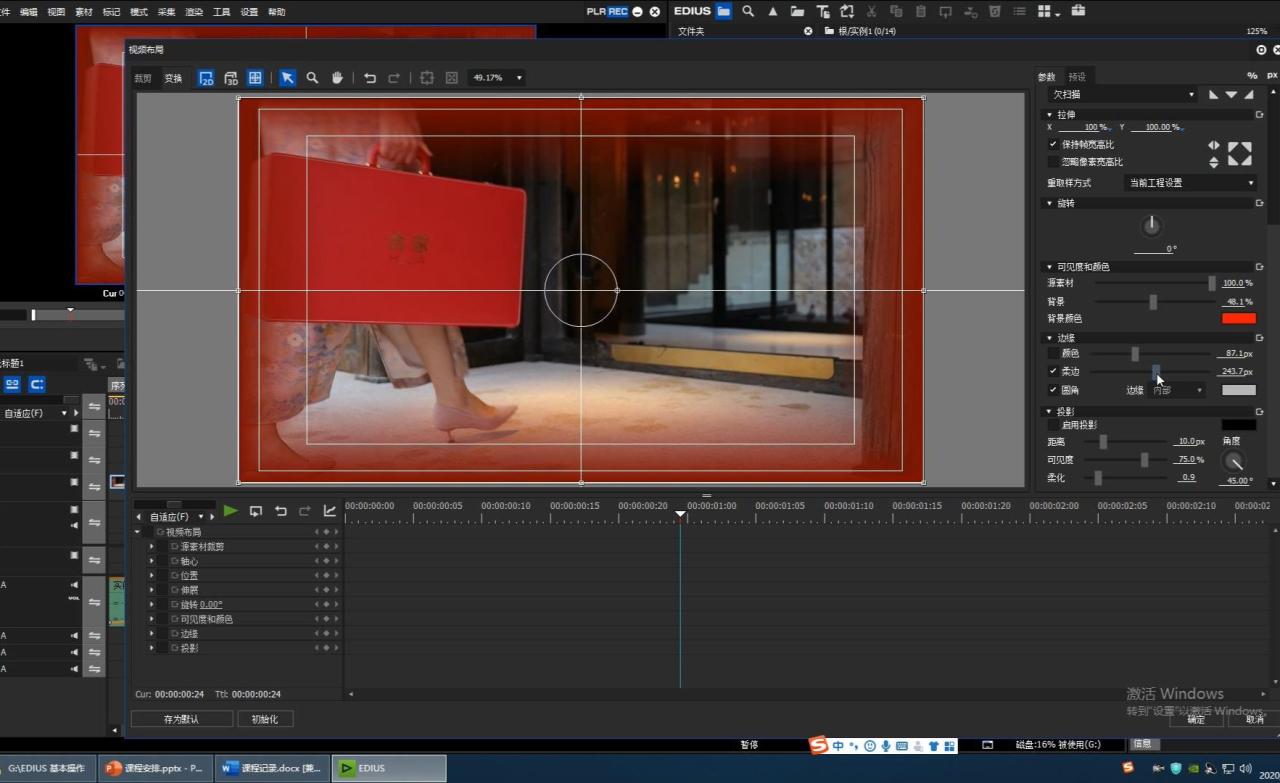Screen dimensions: 1280x783
Task: Activate the hand pan tool
Action: click(x=337, y=78)
